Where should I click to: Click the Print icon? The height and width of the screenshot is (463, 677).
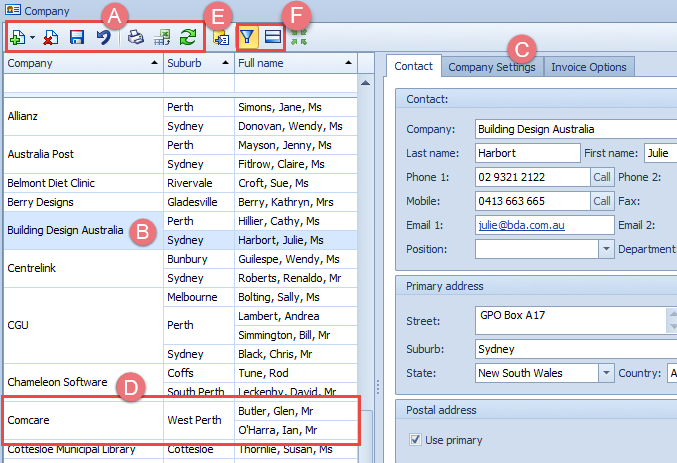[136, 38]
